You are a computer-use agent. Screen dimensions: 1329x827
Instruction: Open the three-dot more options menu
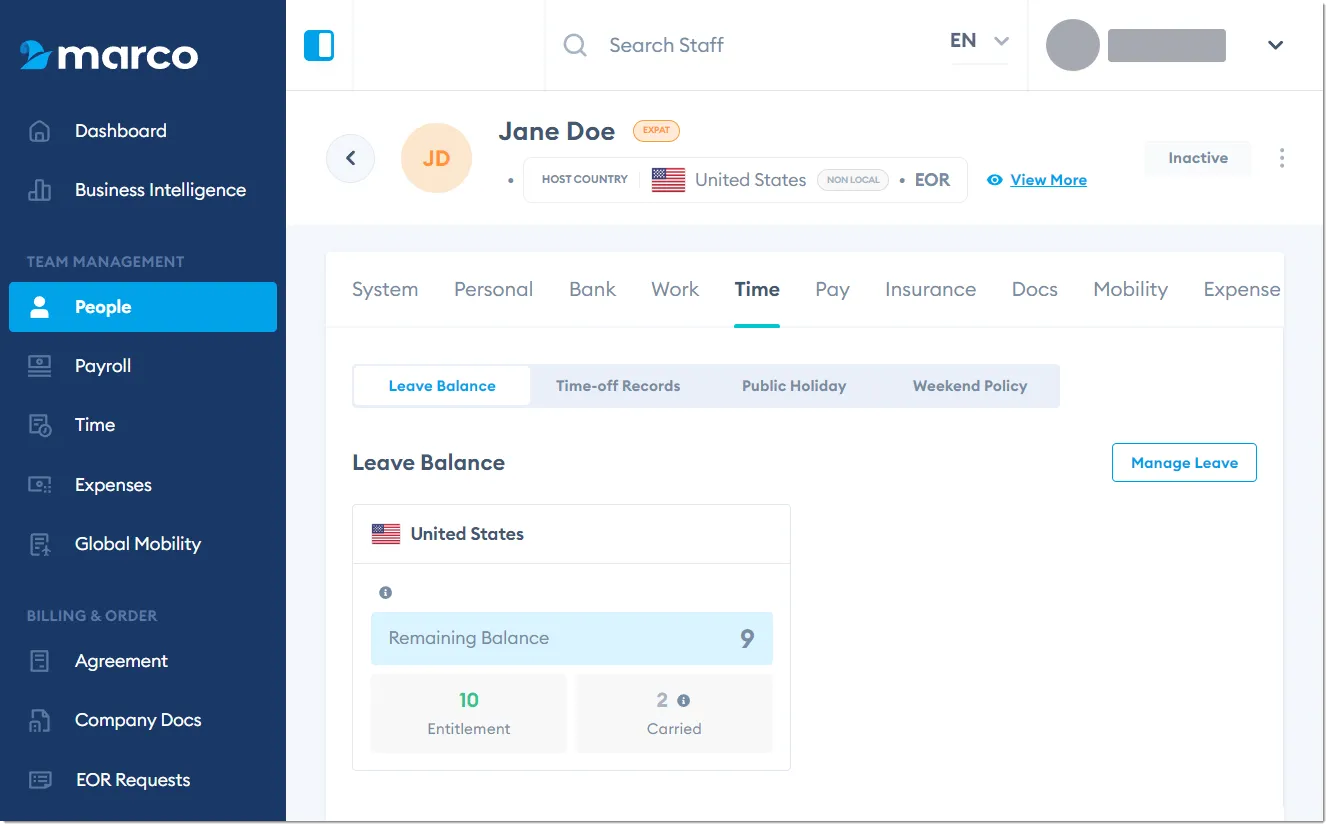[1282, 158]
